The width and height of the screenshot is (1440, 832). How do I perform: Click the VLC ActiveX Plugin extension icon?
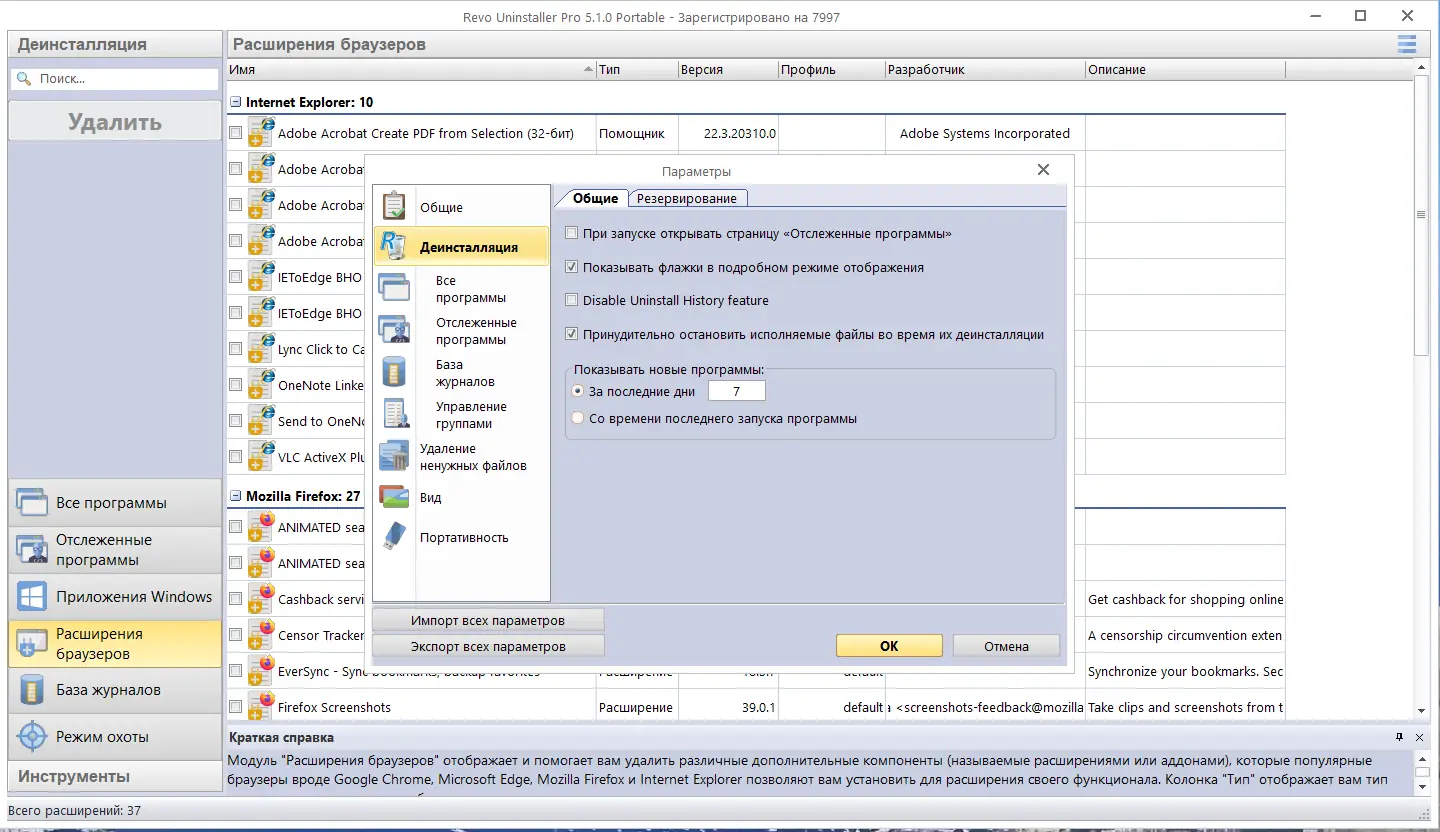(x=261, y=456)
